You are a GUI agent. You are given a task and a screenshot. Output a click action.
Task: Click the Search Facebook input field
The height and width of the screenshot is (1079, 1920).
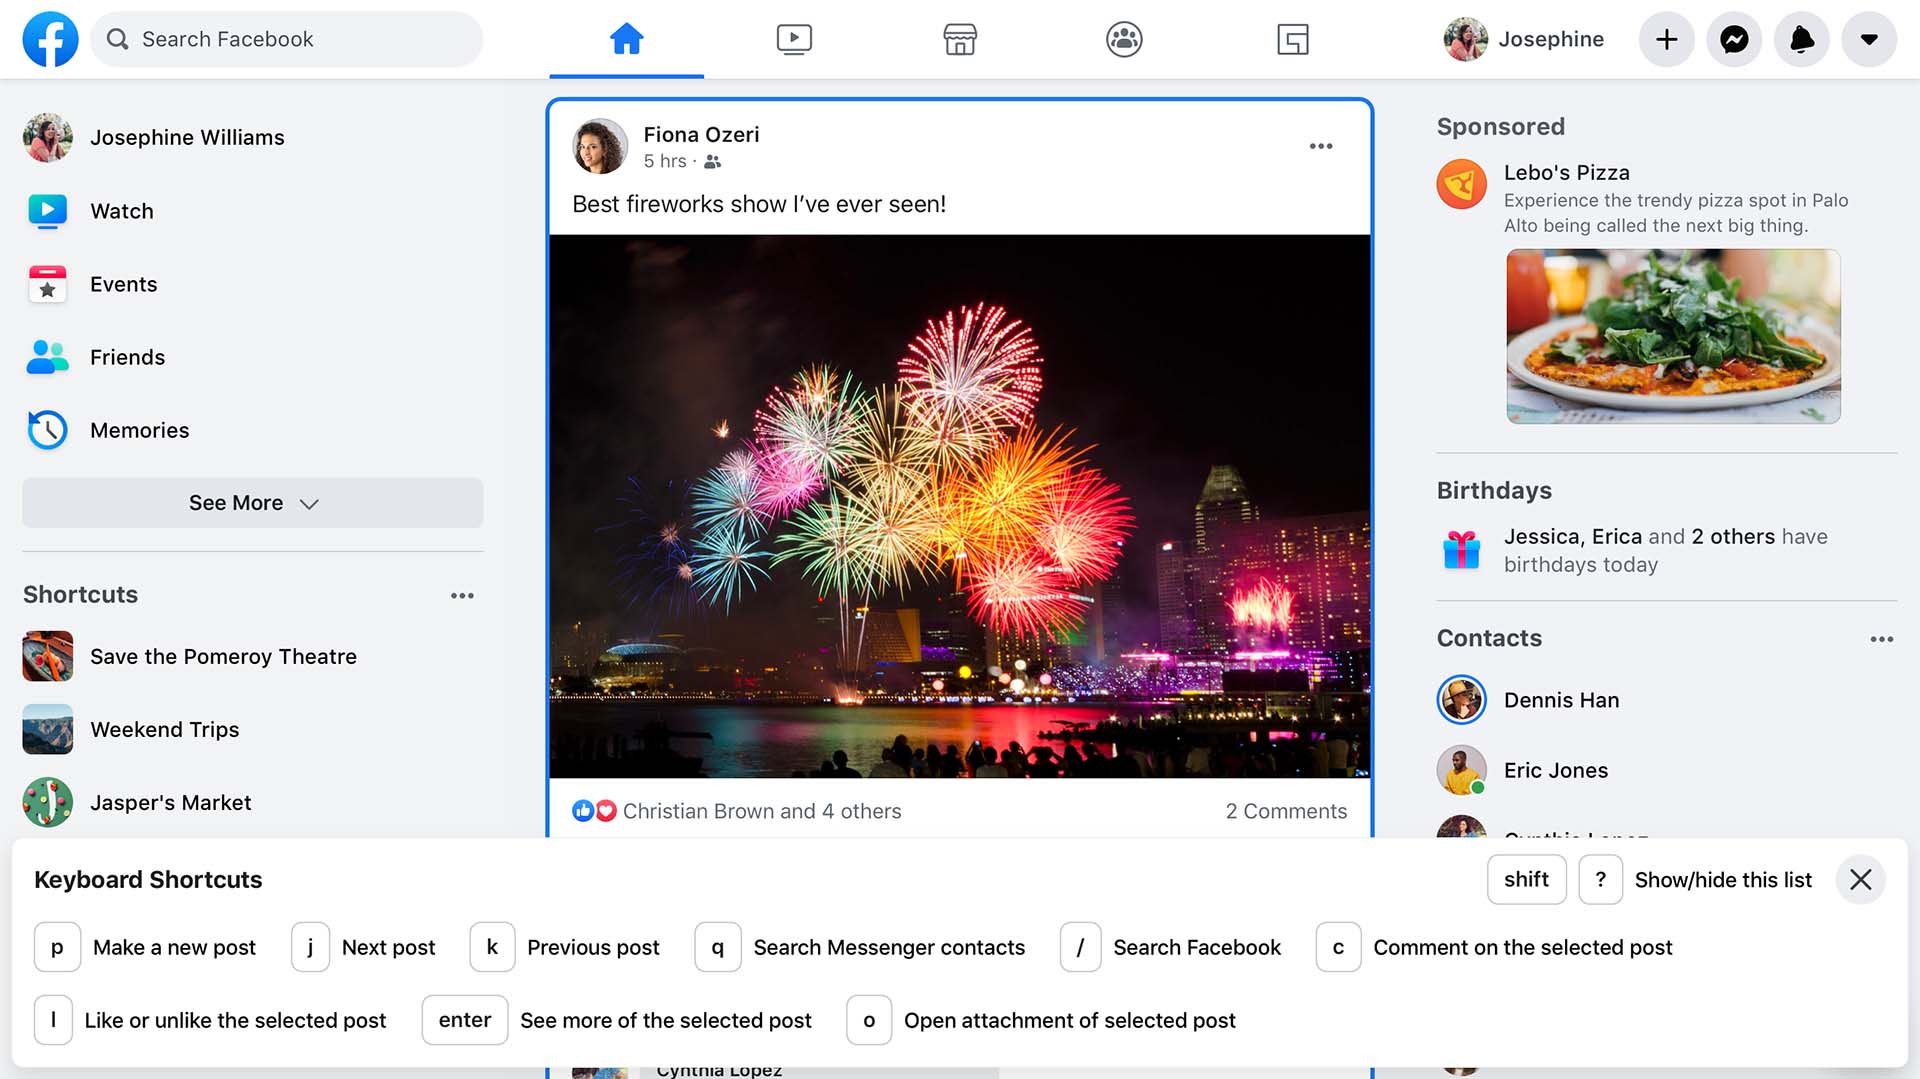[x=300, y=39]
